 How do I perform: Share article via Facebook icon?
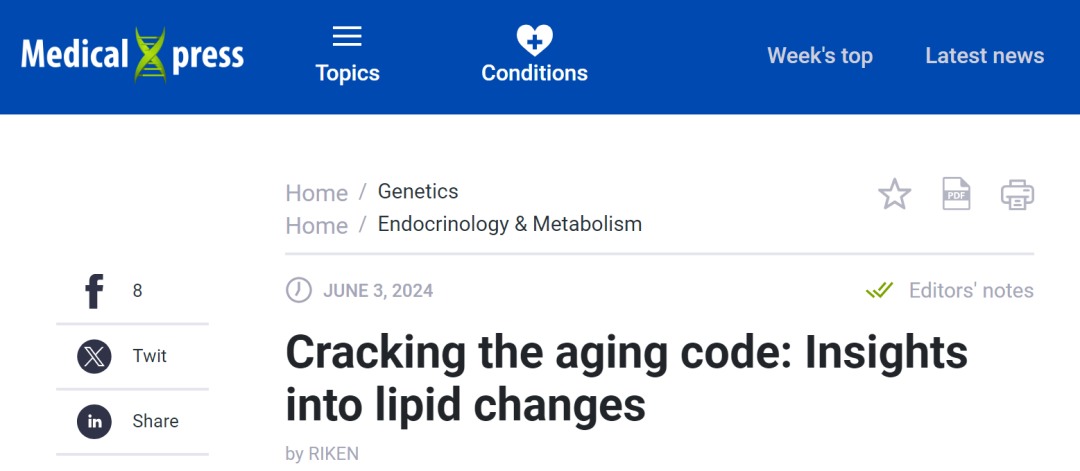coord(94,292)
